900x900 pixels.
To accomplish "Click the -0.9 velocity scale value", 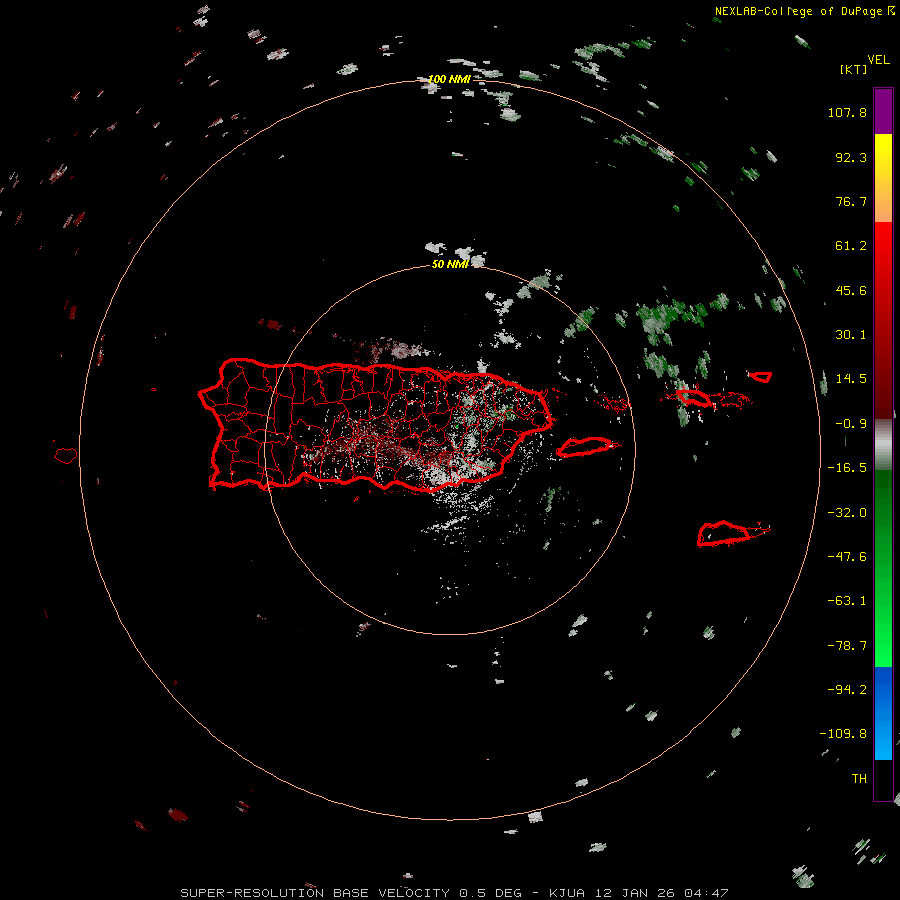I will (x=851, y=424).
